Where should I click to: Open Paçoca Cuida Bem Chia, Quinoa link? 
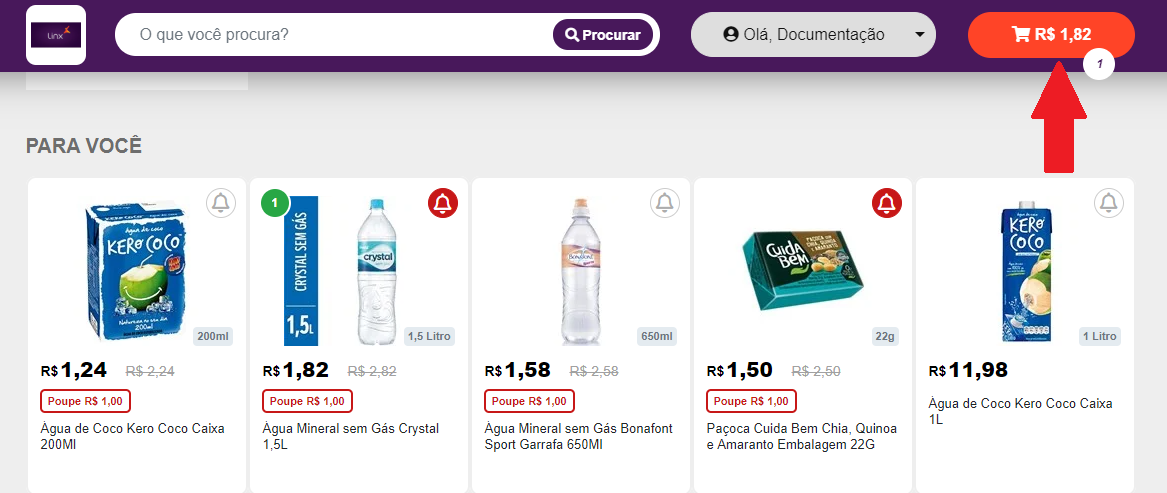[801, 436]
